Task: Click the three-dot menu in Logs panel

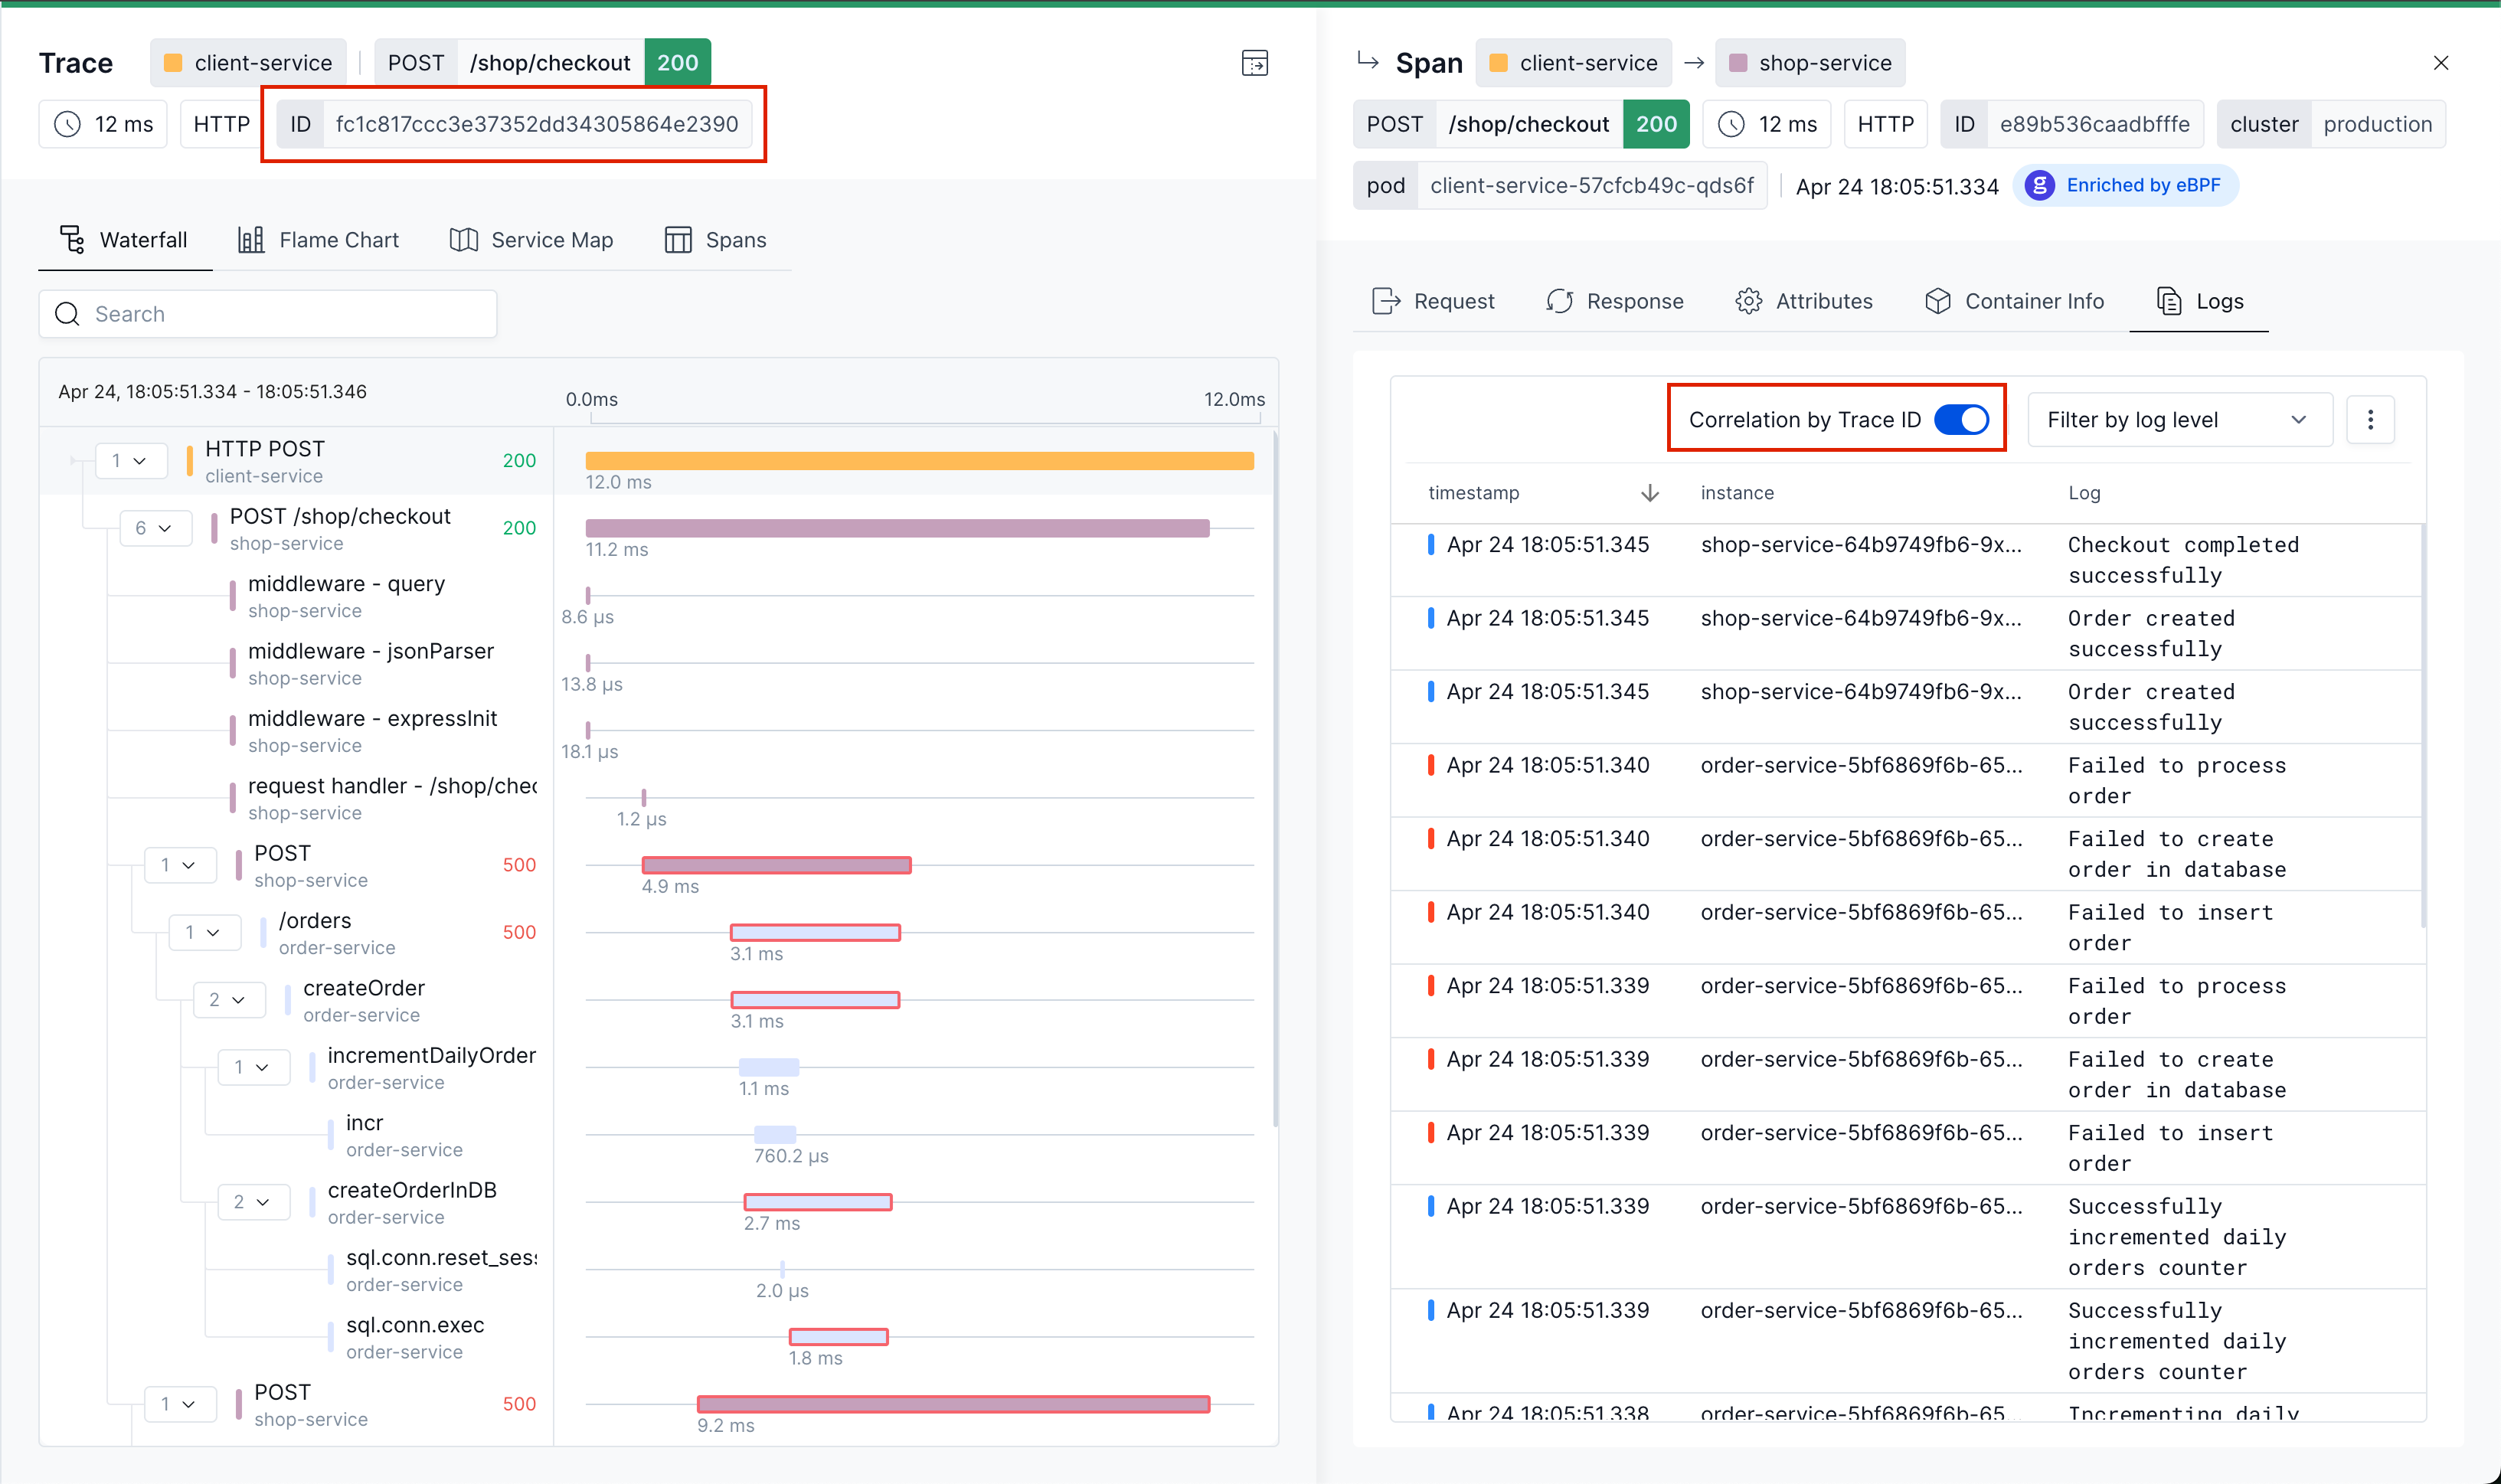Action: [x=2369, y=420]
